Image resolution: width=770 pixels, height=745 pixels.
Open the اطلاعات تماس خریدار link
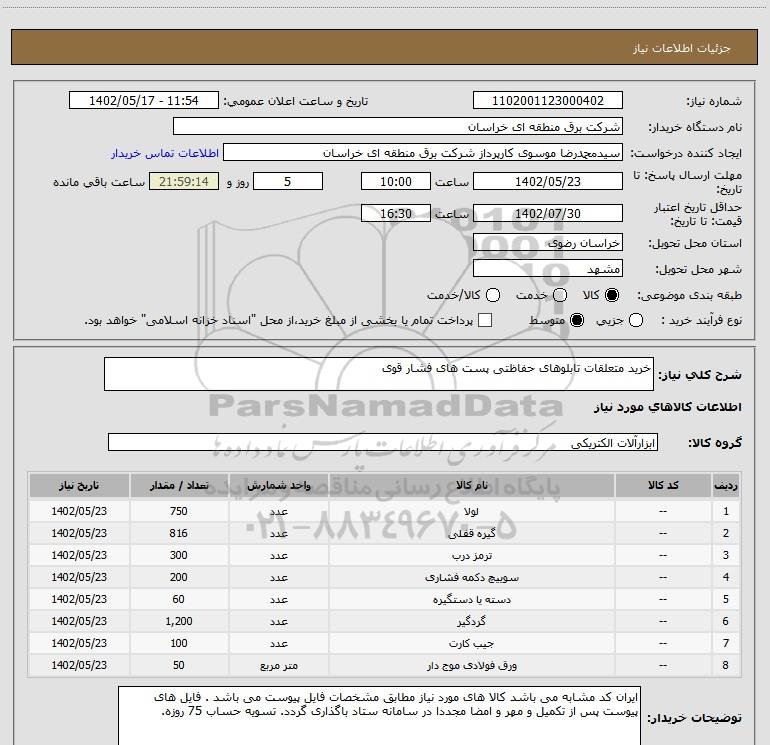point(165,153)
